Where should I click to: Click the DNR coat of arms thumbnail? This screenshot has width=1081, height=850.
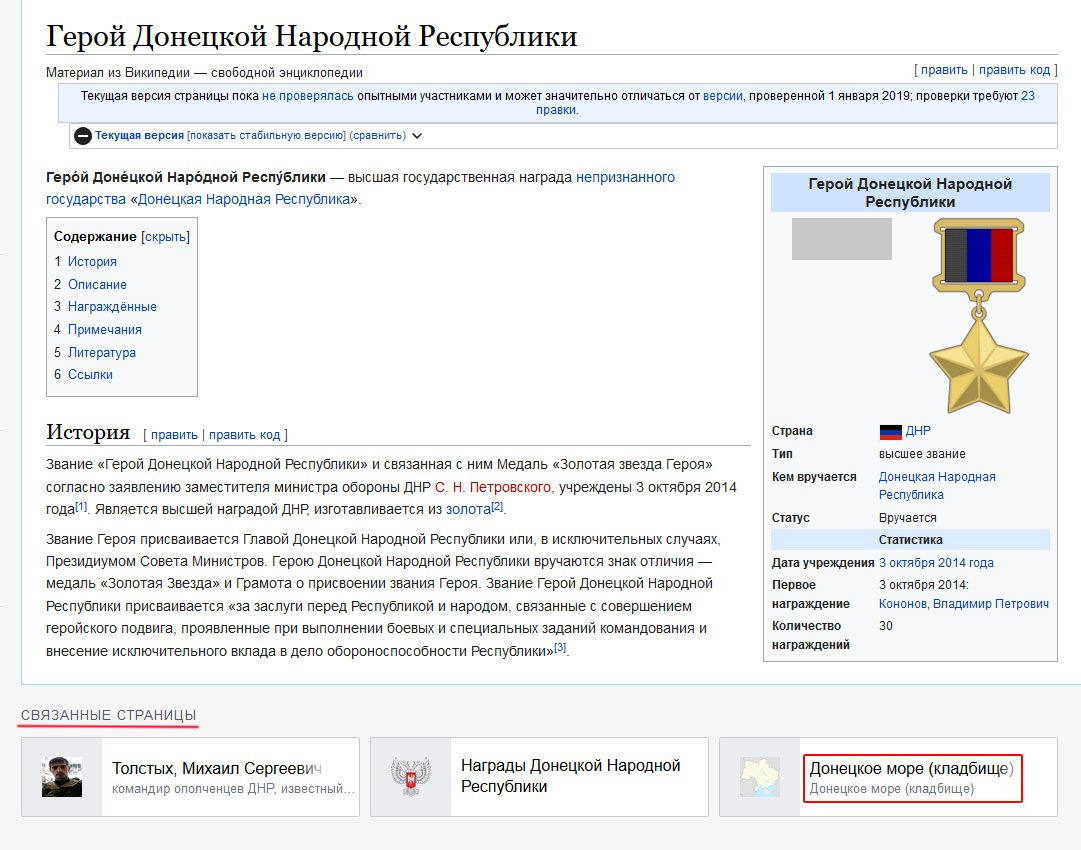[411, 777]
